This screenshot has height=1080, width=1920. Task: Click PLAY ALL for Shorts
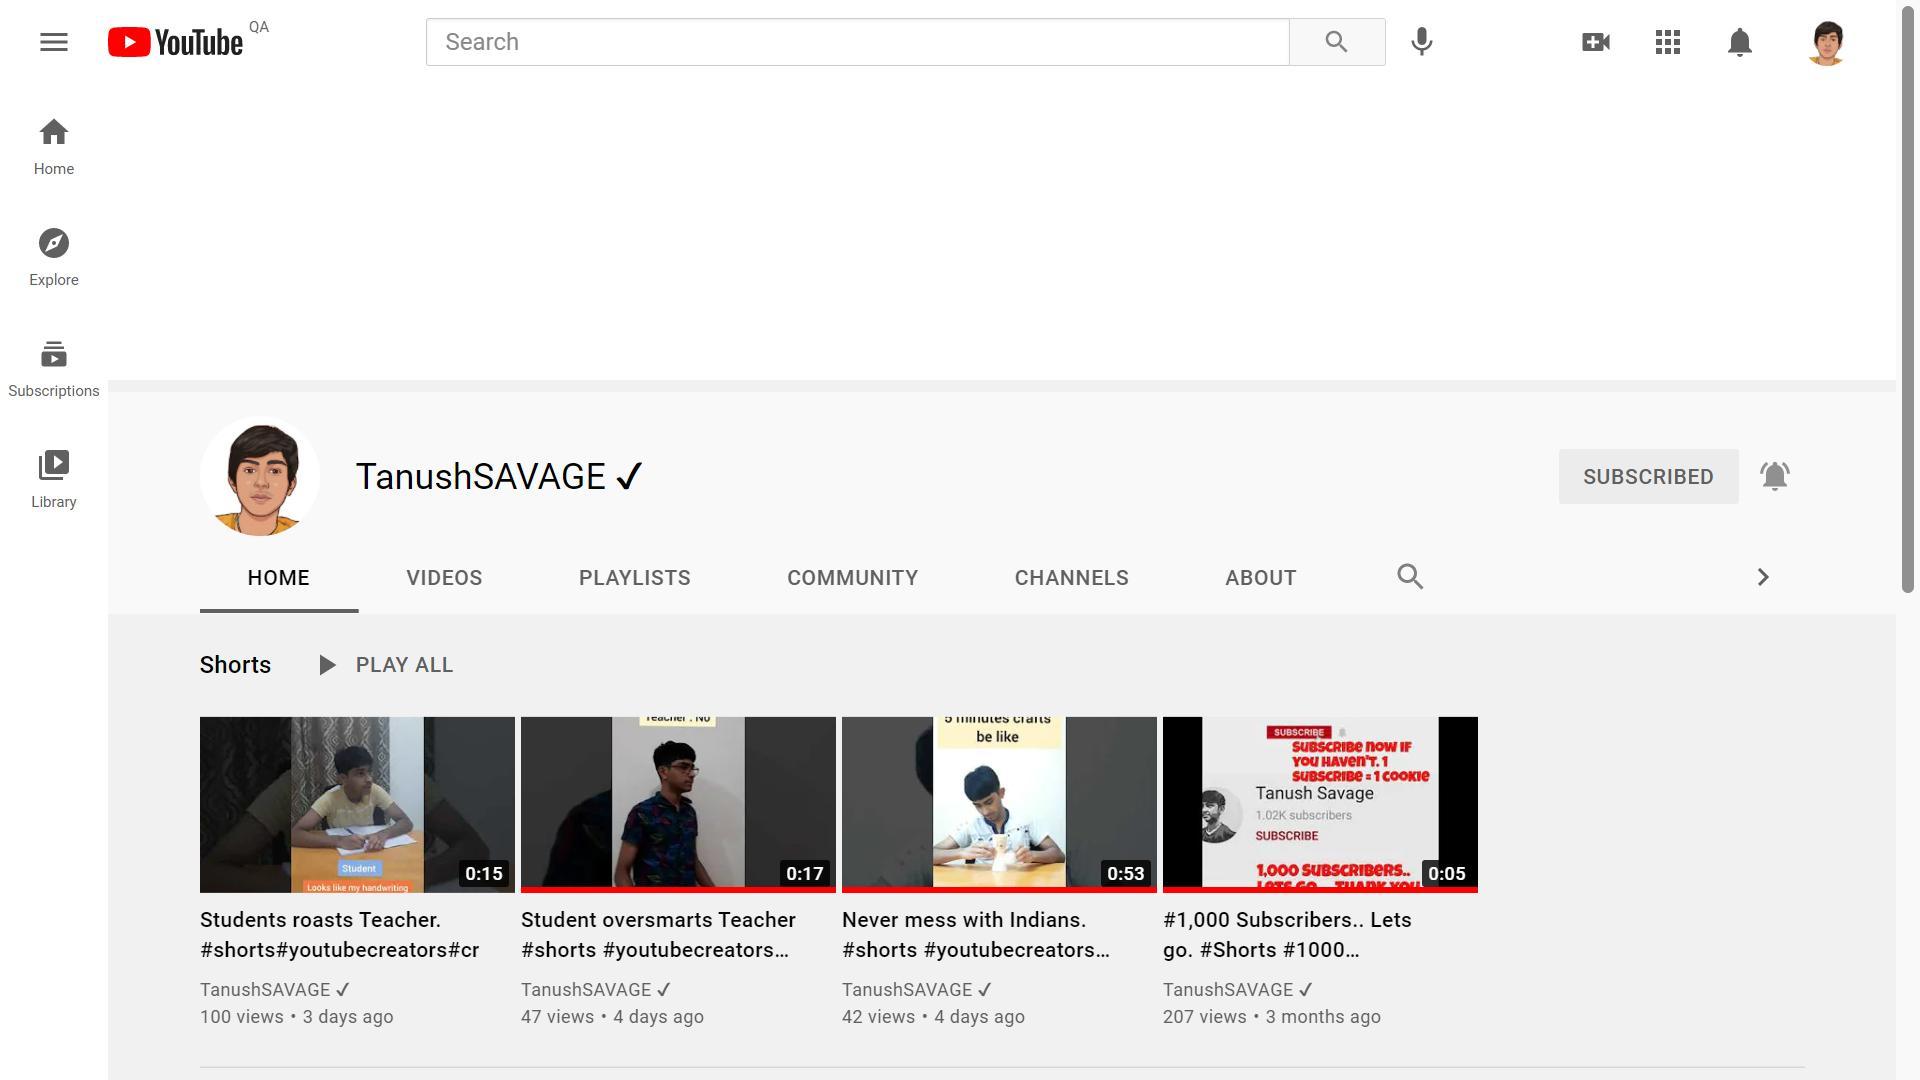(386, 665)
